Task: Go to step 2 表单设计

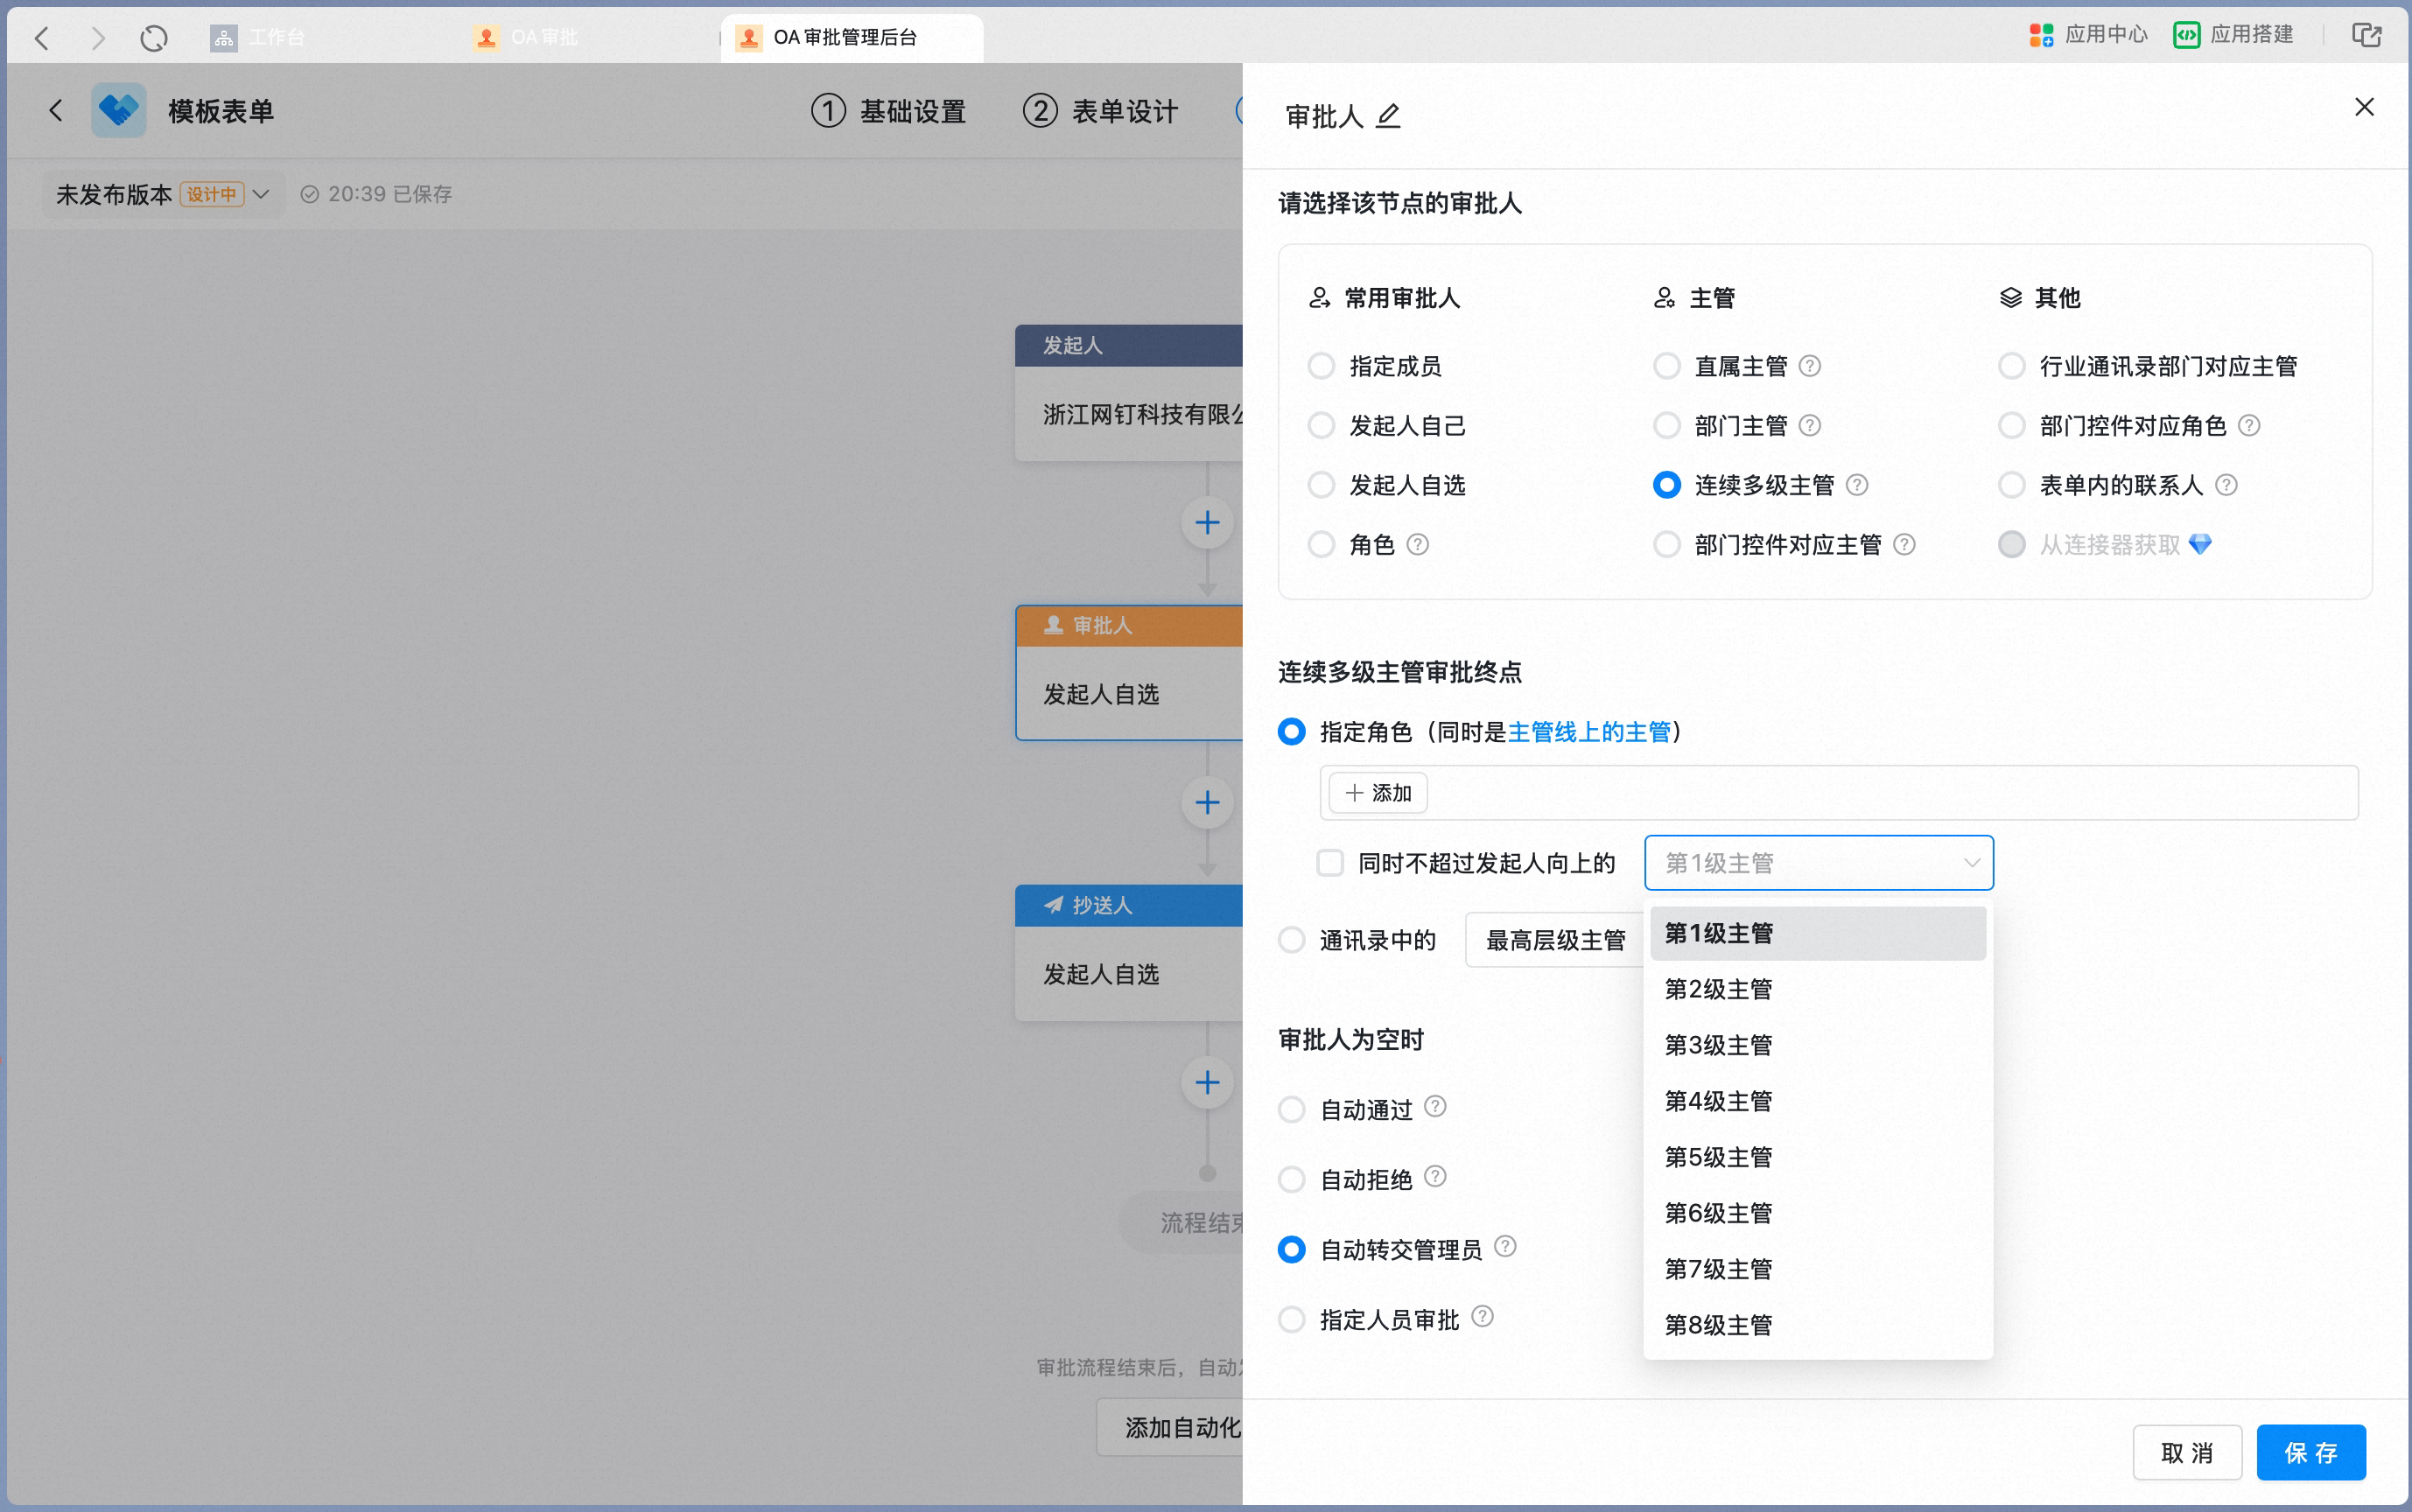Action: (x=1100, y=111)
